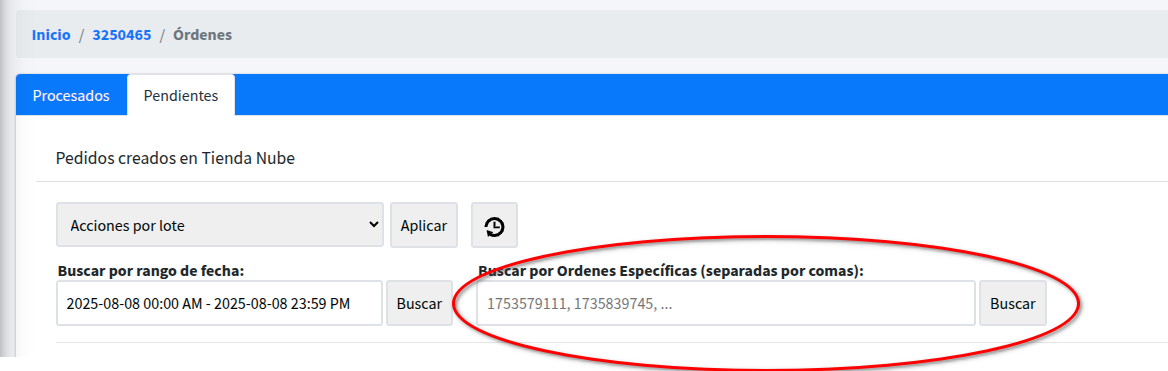The height and width of the screenshot is (371, 1168).
Task: Click the Acciones por lote chevron arrow
Action: point(374,224)
